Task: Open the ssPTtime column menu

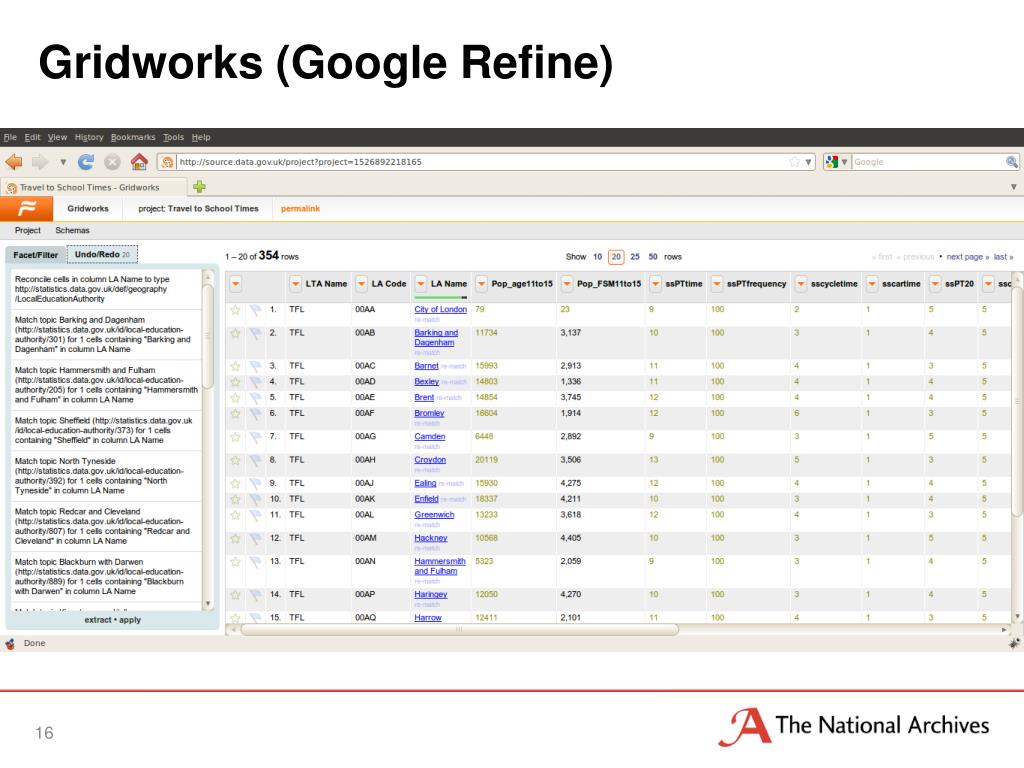Action: point(655,284)
